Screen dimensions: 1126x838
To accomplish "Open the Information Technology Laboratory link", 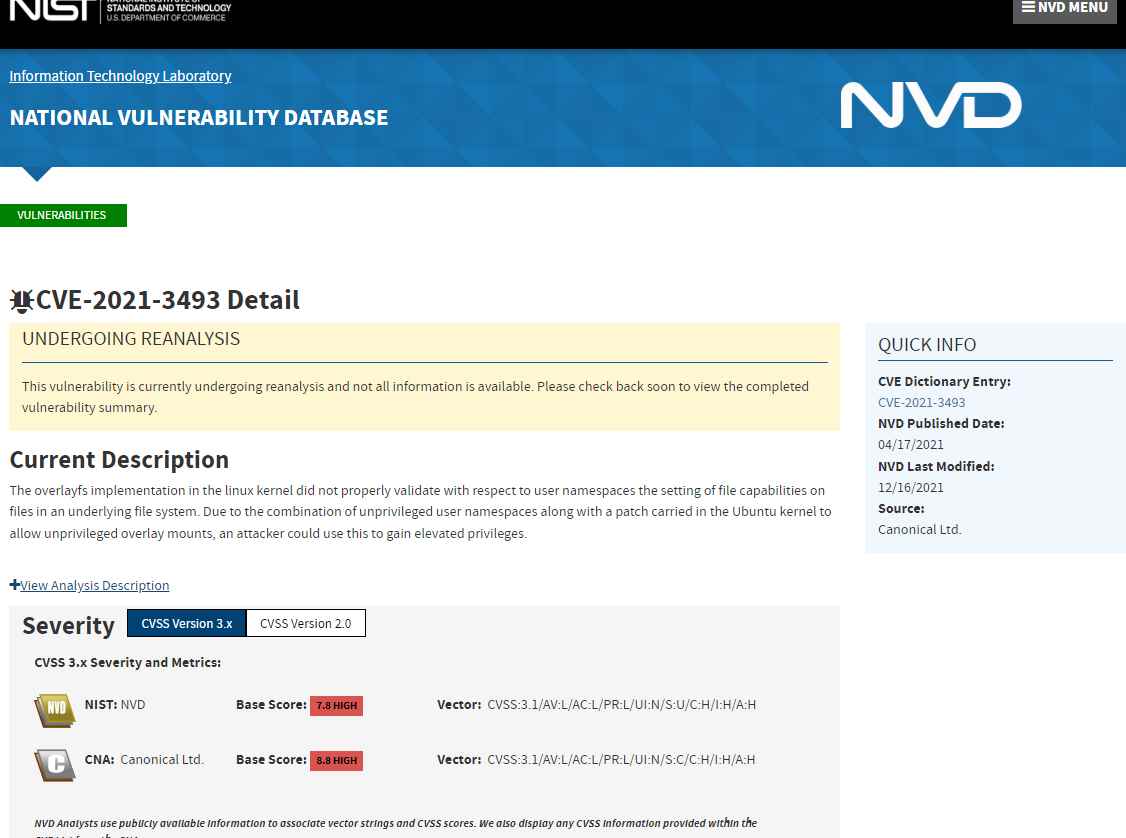I will (x=120, y=76).
